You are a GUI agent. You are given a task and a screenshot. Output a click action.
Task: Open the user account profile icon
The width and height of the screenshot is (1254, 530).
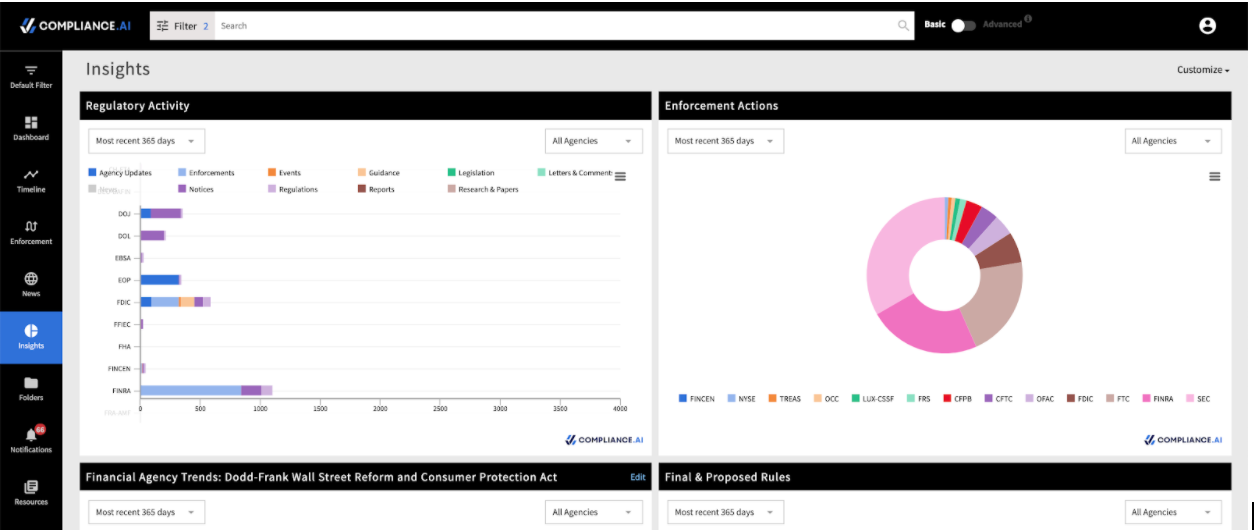tap(1207, 26)
